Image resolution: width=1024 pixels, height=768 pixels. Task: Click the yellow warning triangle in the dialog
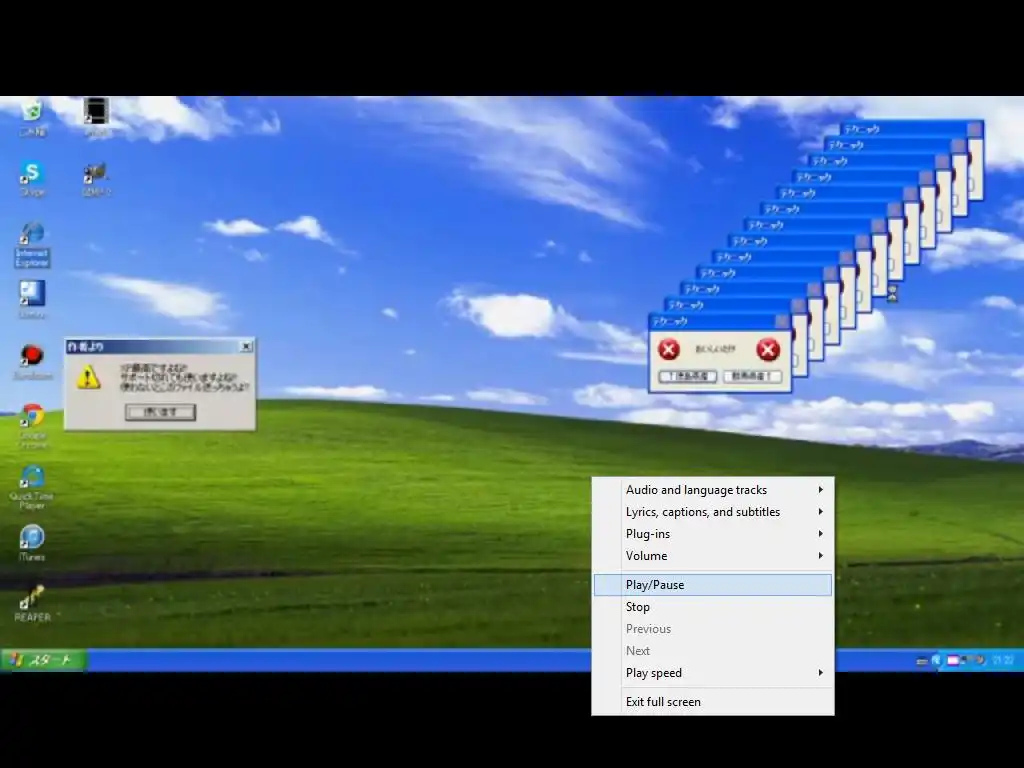pyautogui.click(x=88, y=377)
